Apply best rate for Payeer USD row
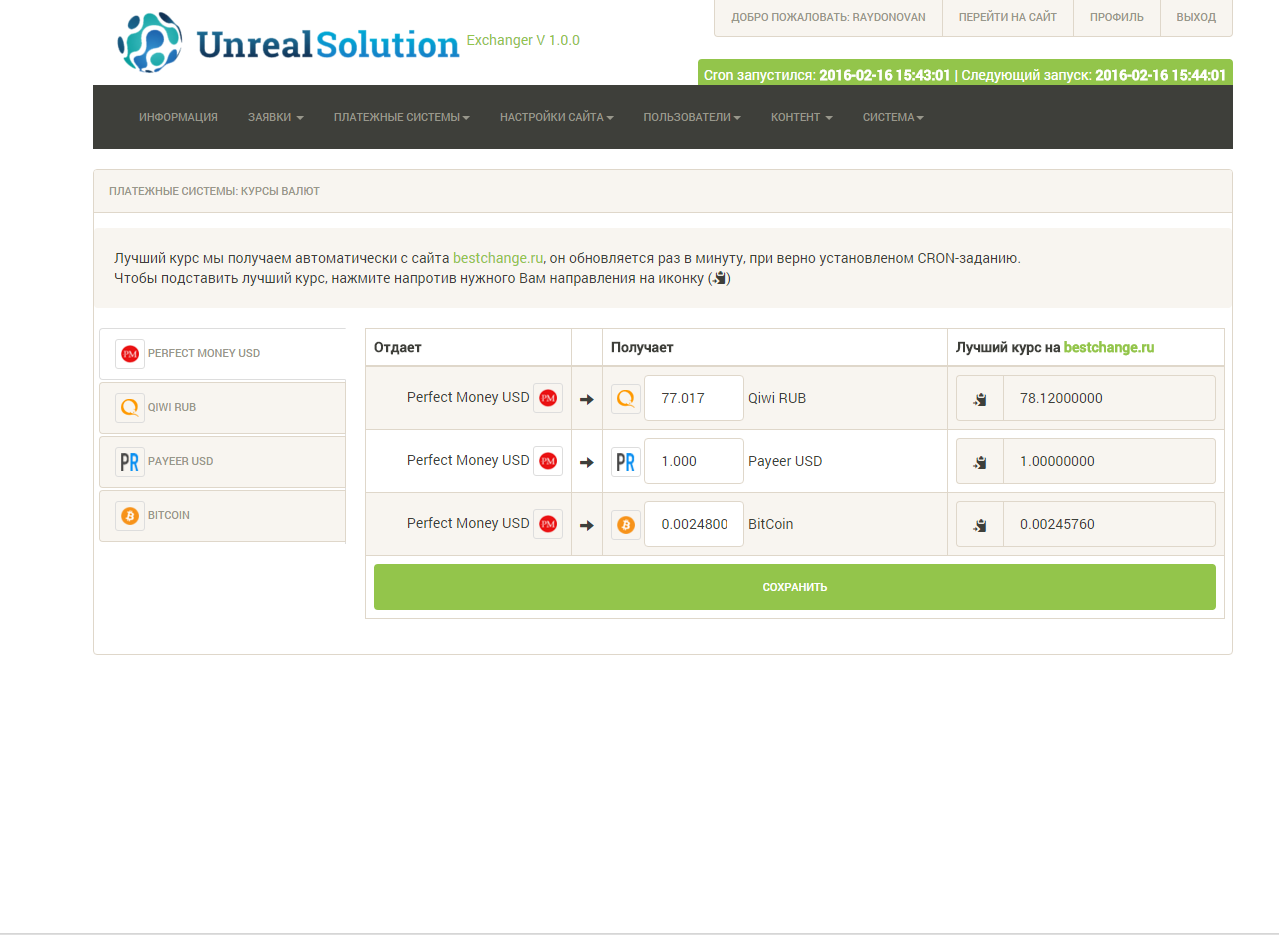 tap(980, 461)
